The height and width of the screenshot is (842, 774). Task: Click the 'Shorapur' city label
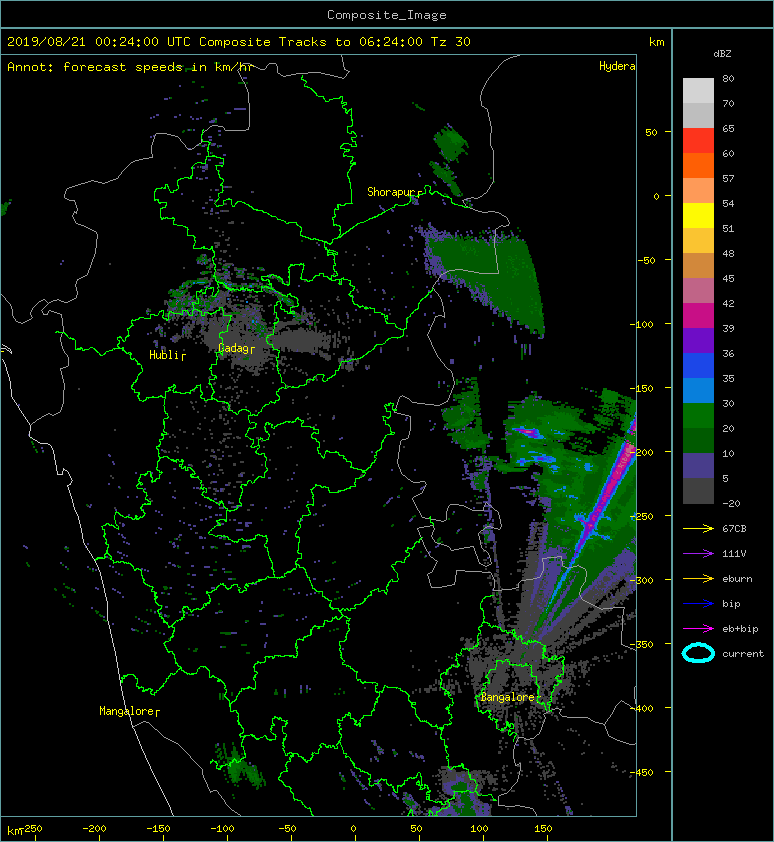point(392,192)
